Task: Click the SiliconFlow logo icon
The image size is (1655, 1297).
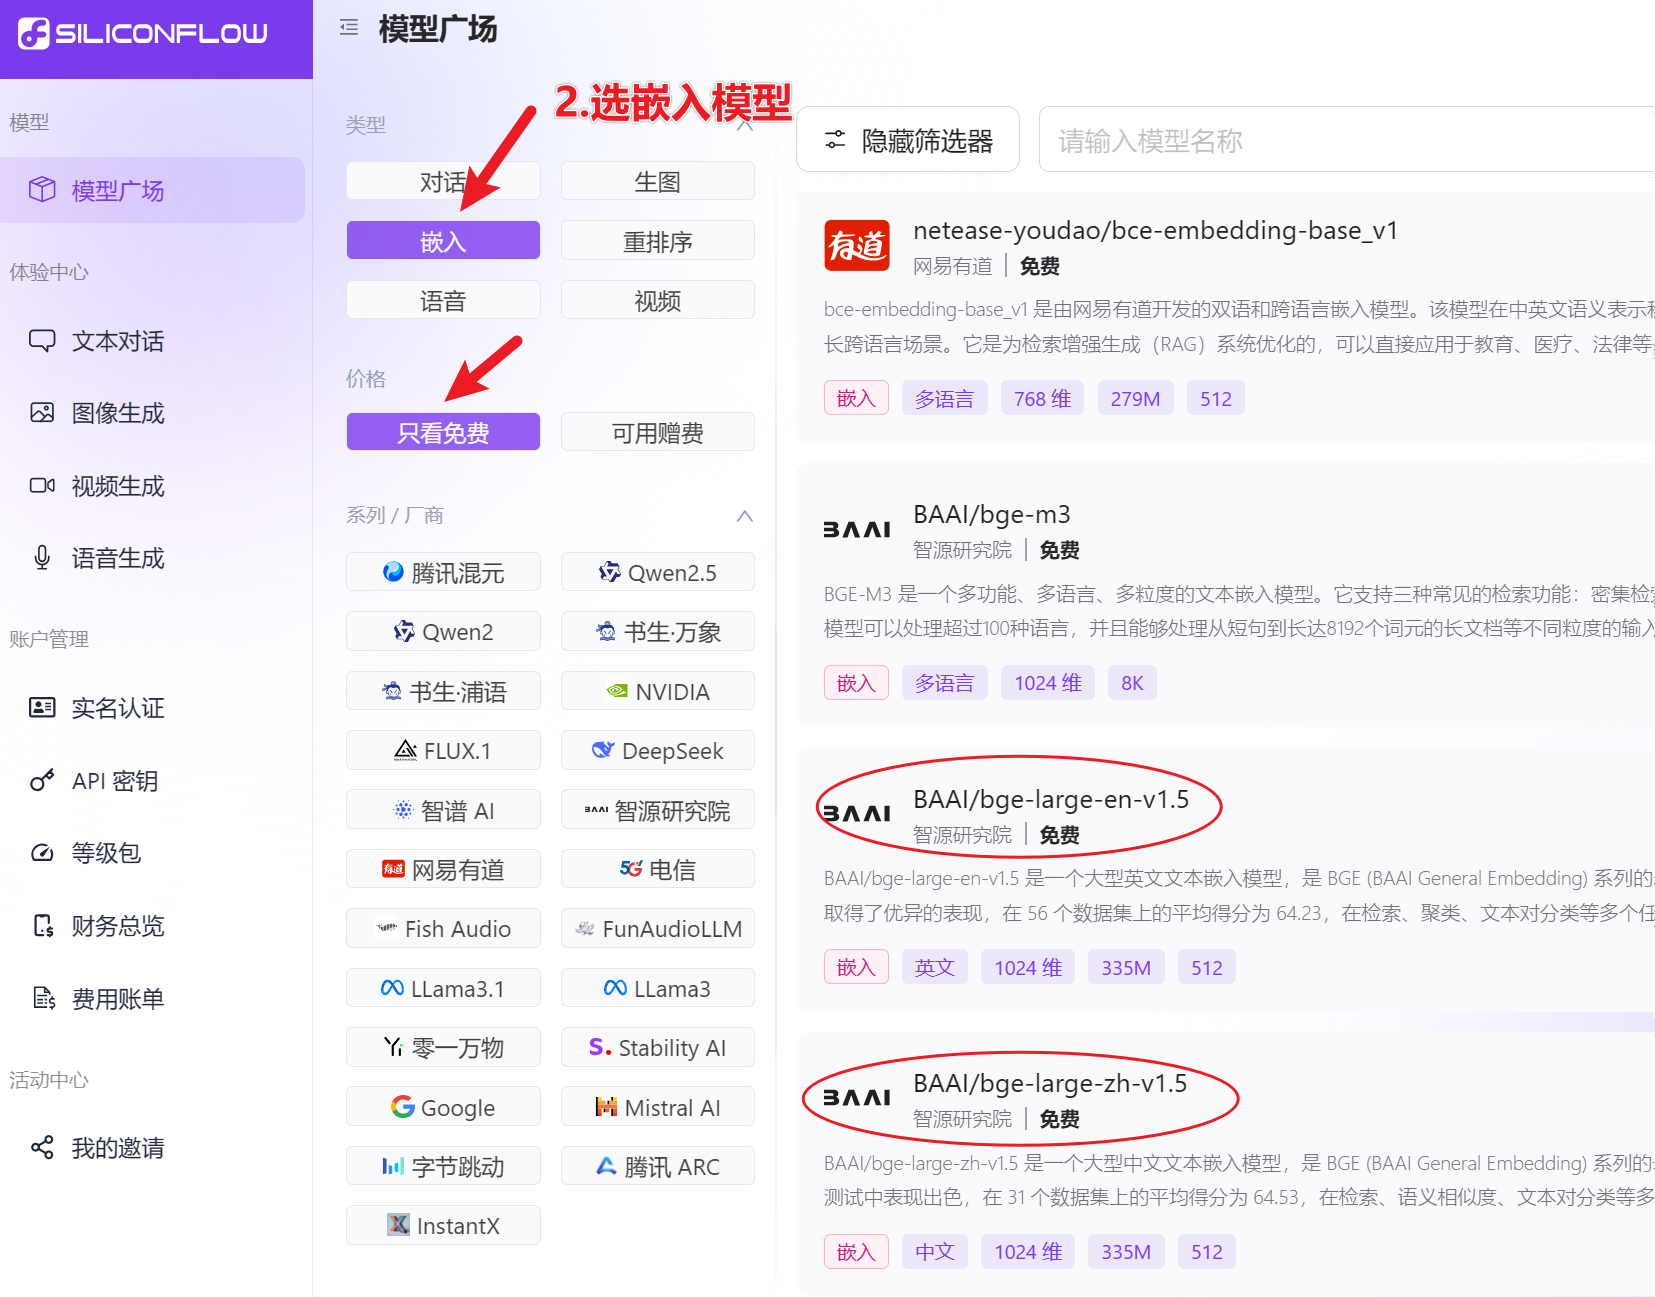Action: [x=34, y=33]
